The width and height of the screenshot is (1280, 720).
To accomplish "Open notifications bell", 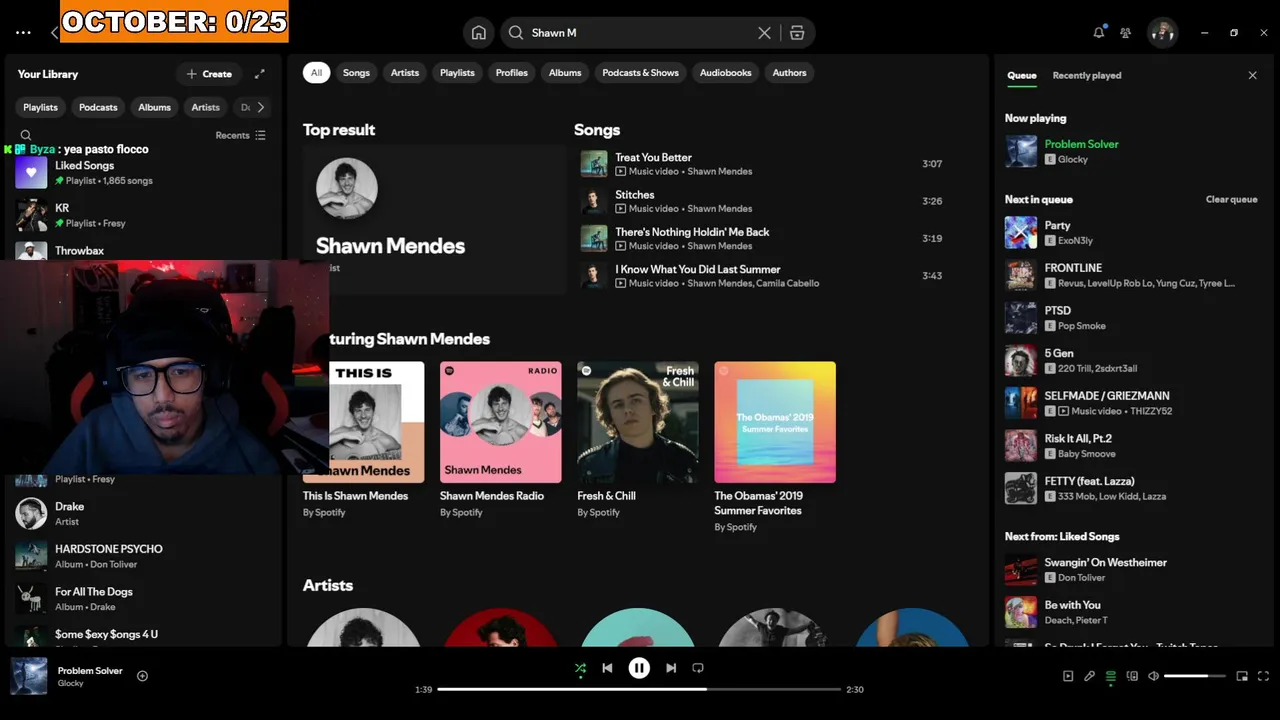I will coord(1099,33).
